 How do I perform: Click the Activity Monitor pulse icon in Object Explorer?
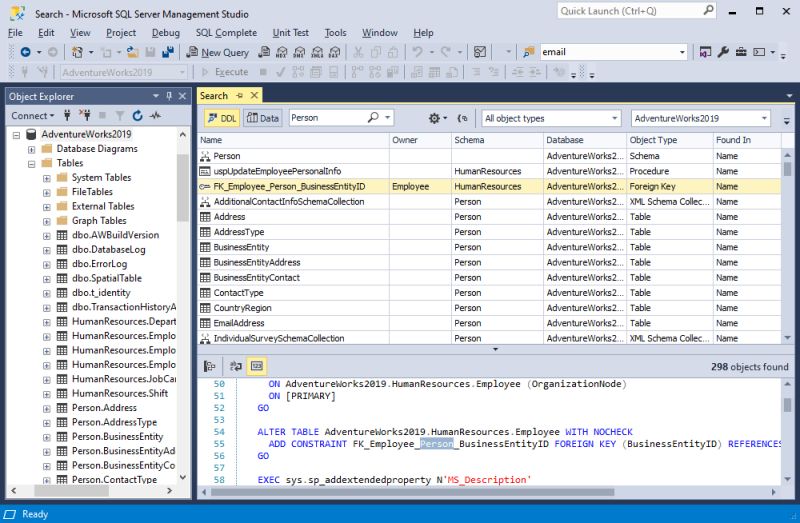coord(155,116)
